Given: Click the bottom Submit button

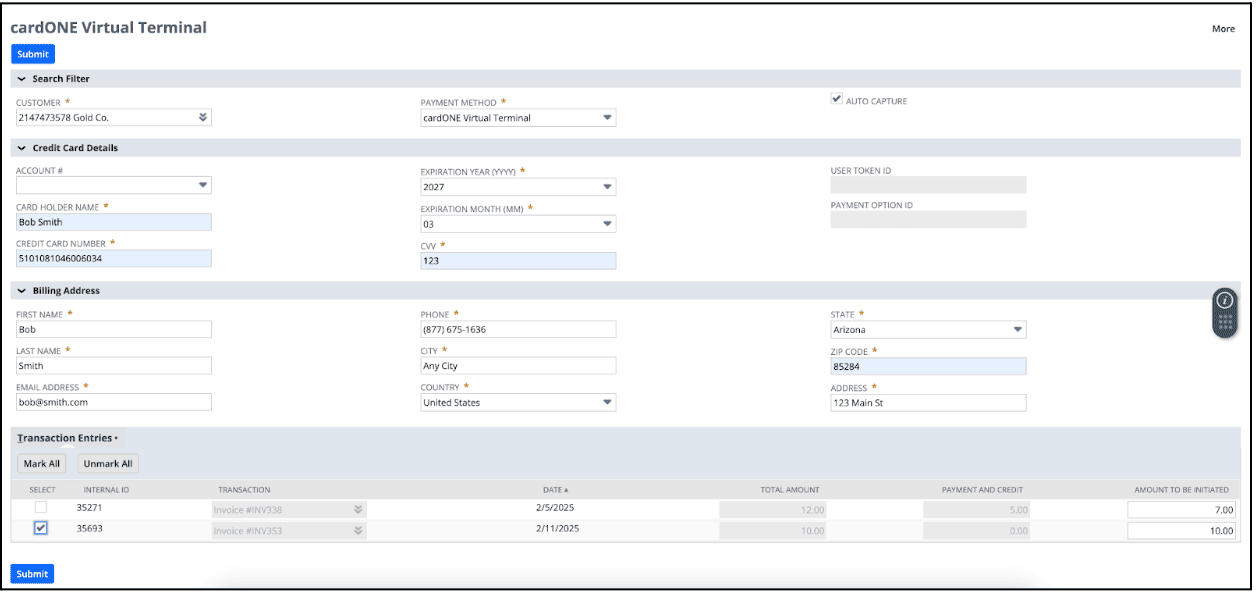Looking at the screenshot, I should [x=32, y=574].
